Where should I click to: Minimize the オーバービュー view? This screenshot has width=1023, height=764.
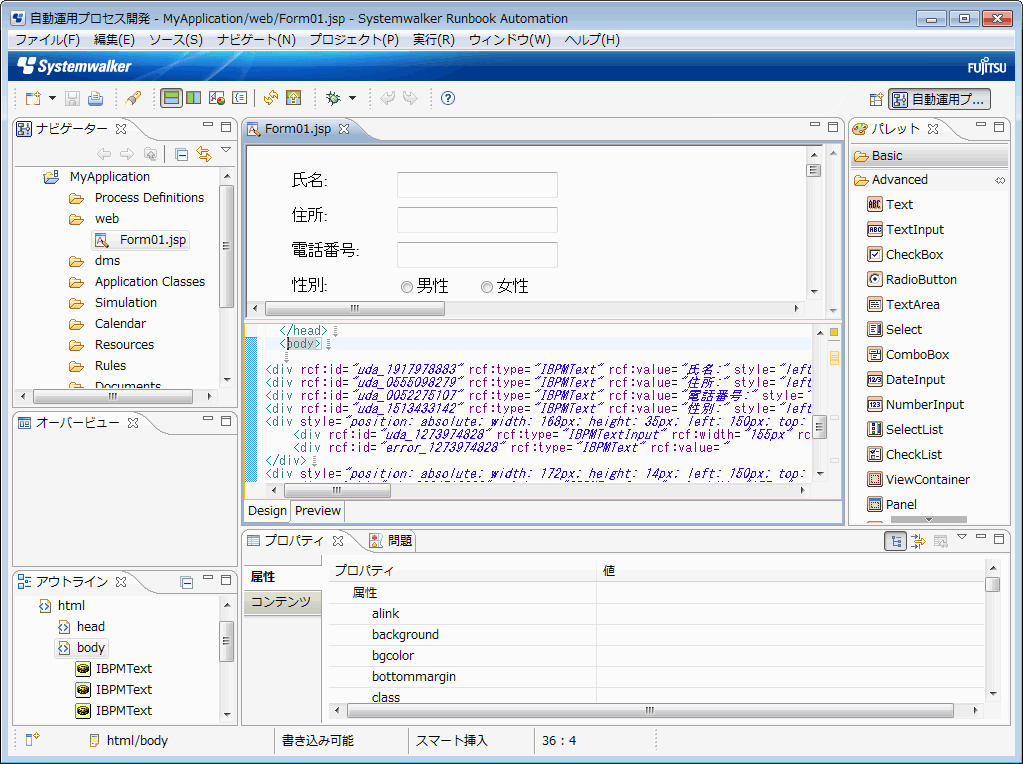tap(208, 420)
